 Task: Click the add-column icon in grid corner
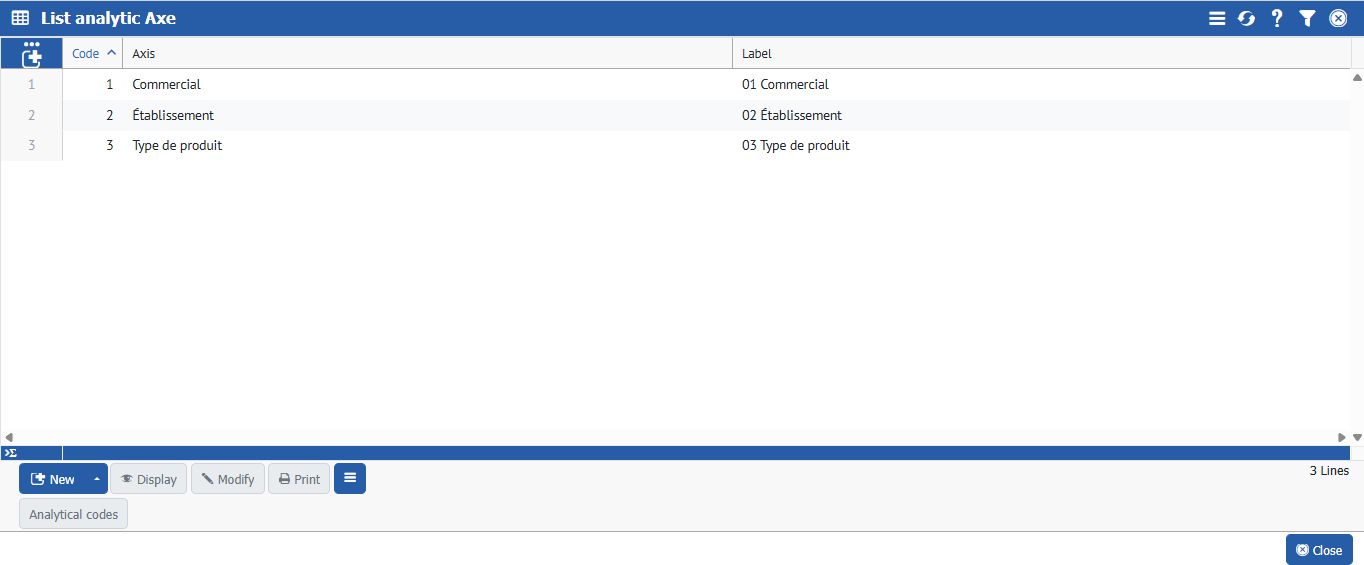pyautogui.click(x=31, y=53)
